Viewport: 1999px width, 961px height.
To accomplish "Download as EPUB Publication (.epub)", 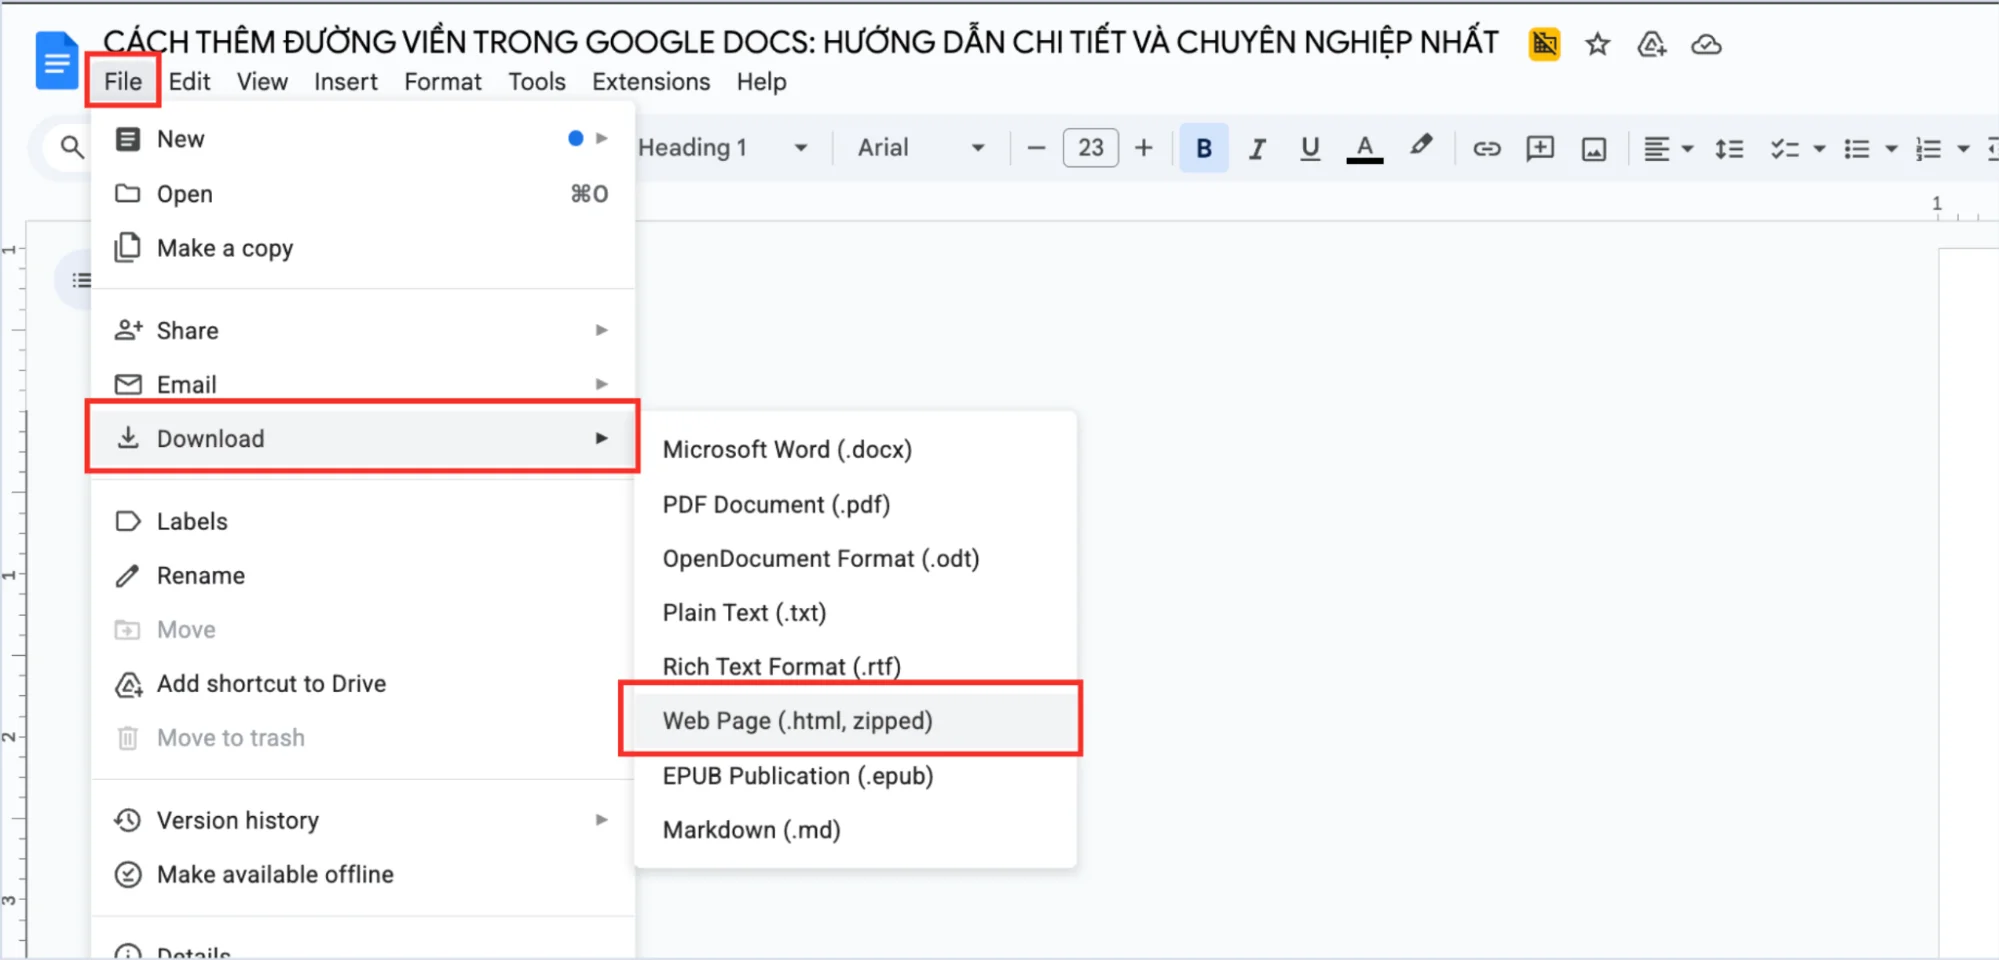I will (855, 776).
